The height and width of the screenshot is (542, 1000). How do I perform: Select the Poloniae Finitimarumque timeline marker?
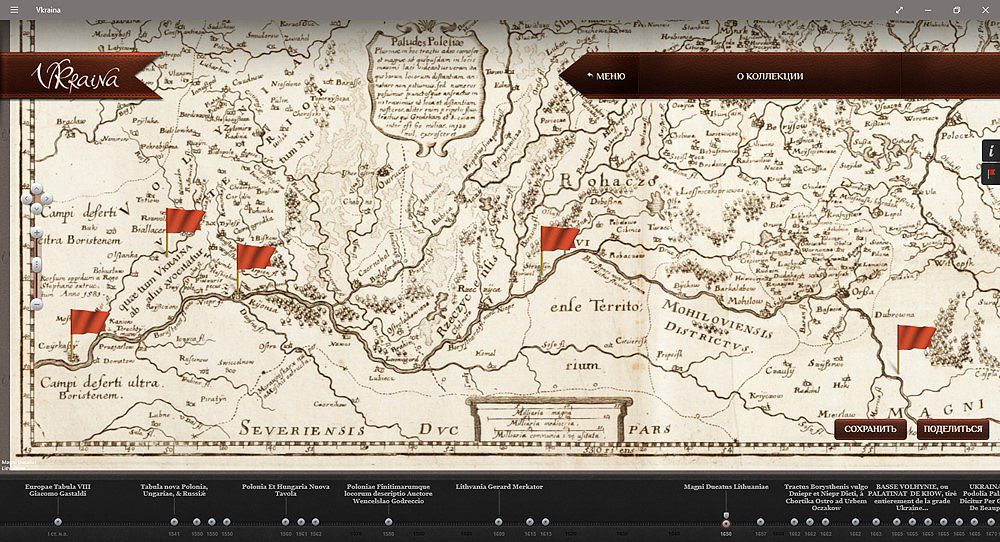388,522
